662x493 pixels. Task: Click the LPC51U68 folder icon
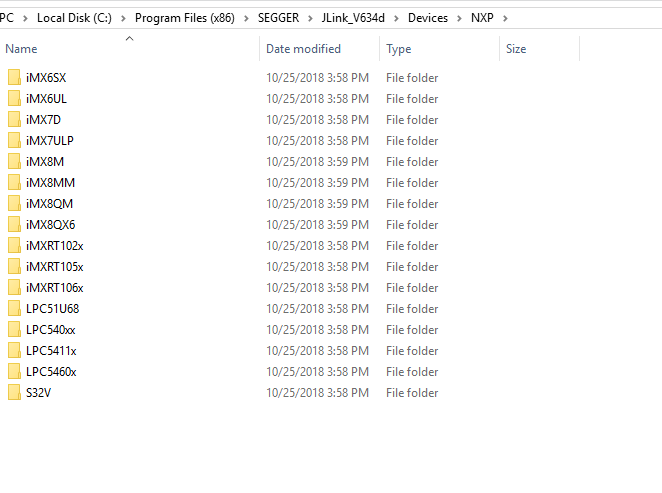pos(14,309)
